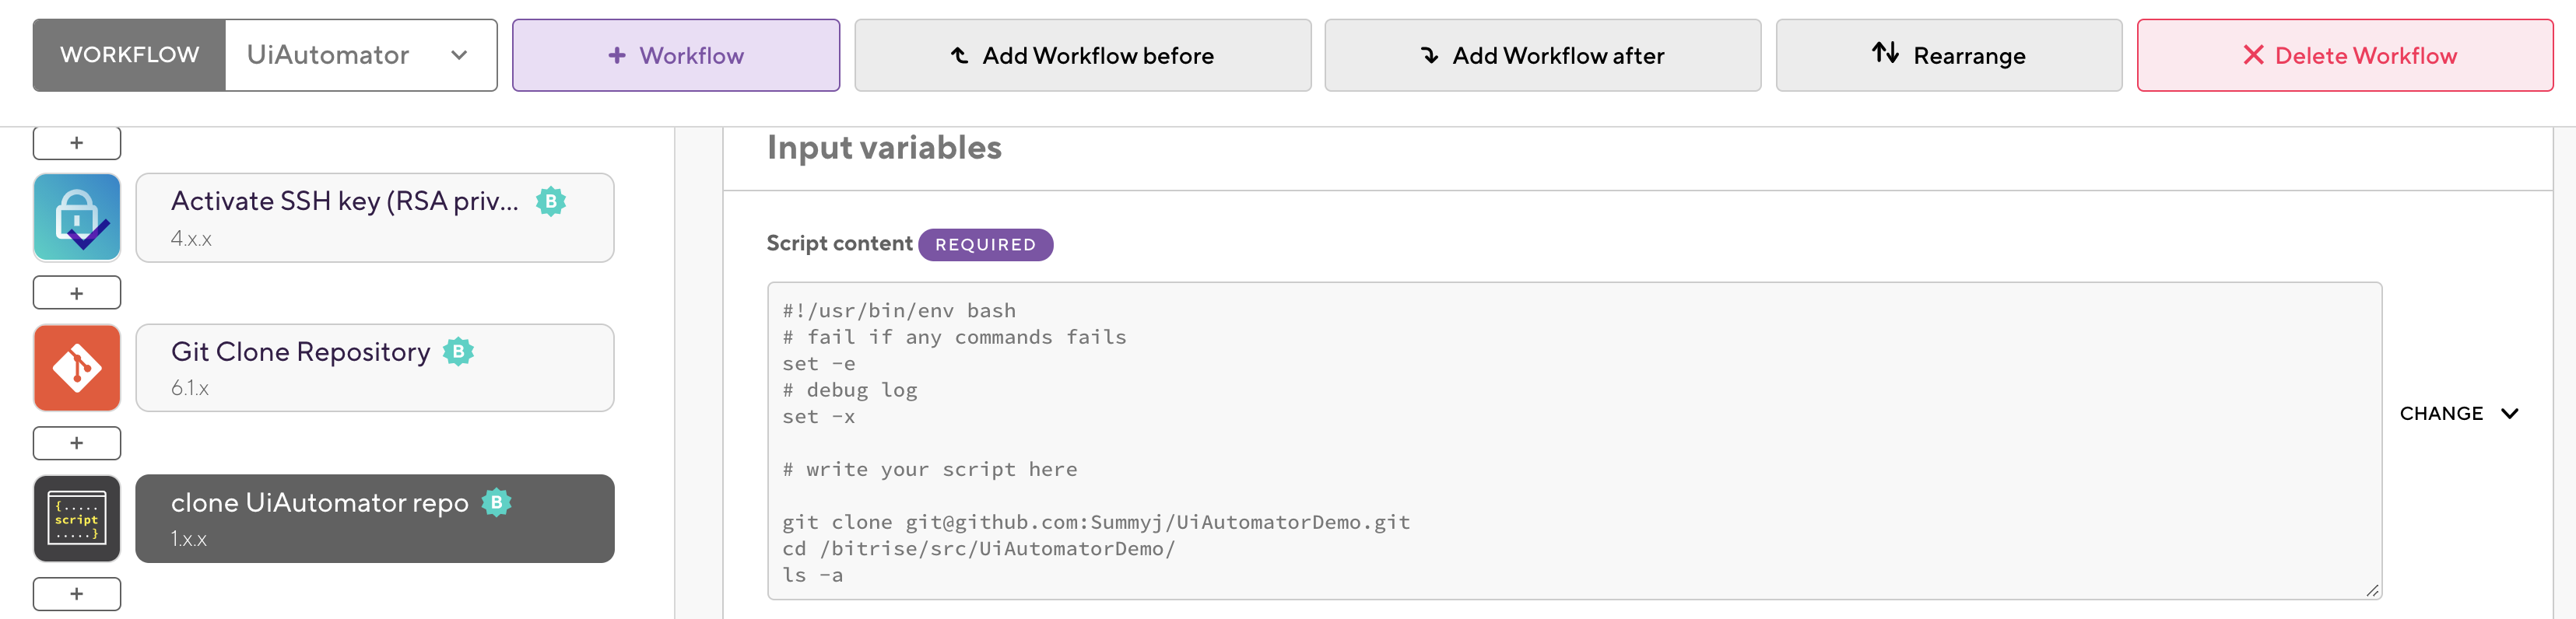The width and height of the screenshot is (2576, 619).
Task: Click Add Workflow before
Action: pos(1082,55)
